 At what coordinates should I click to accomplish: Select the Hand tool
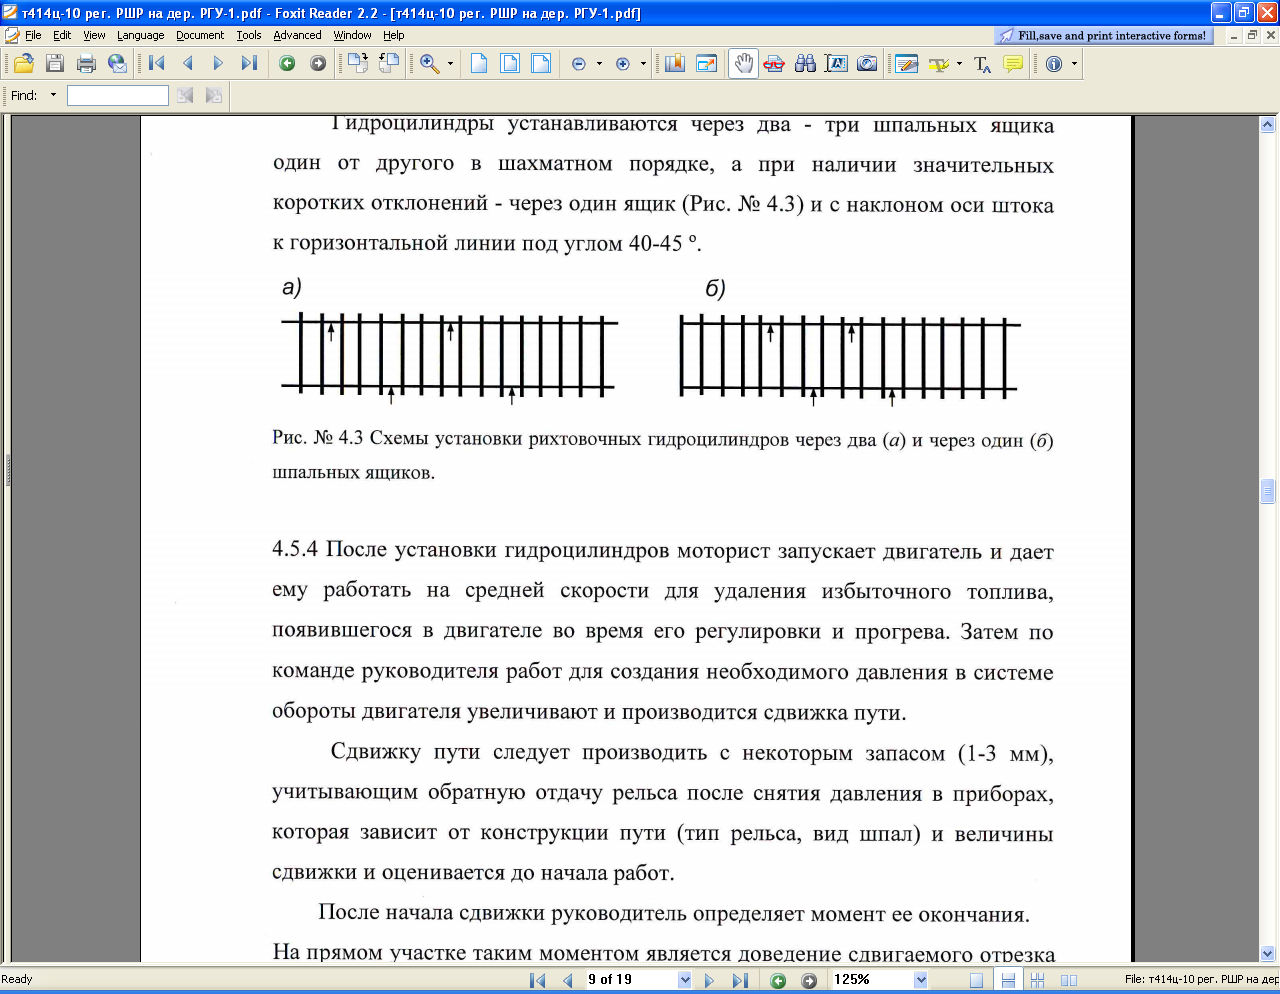[743, 64]
